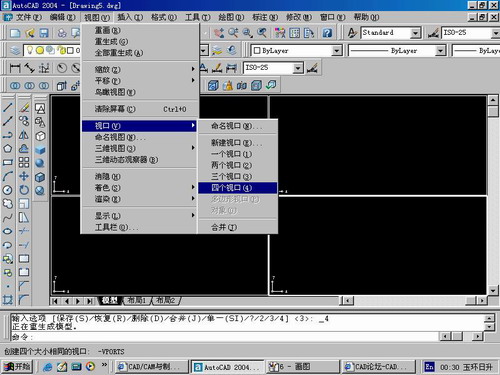Click the Save disk icon
Viewport: 500px width, 375px height.
[x=44, y=33]
